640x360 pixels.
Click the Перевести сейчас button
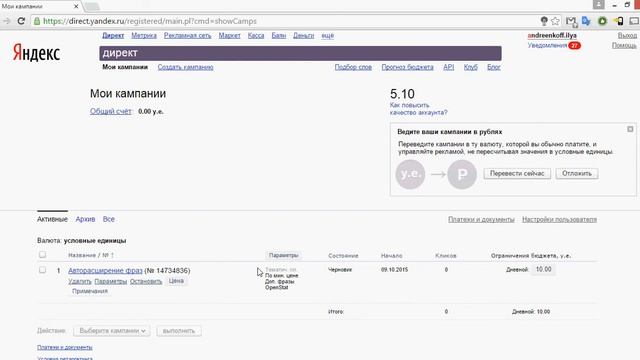(517, 173)
